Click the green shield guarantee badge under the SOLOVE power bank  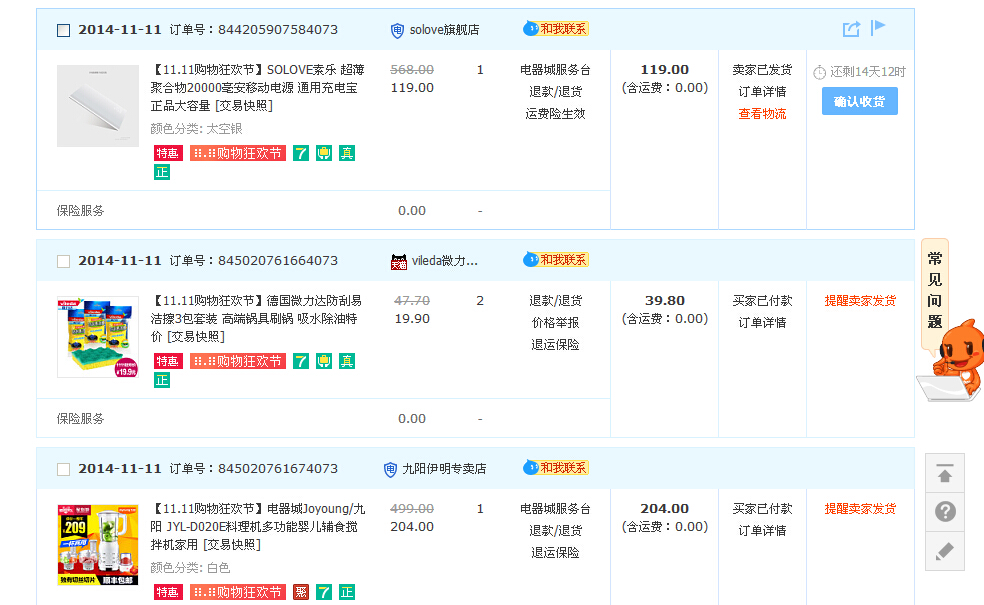tap(324, 153)
